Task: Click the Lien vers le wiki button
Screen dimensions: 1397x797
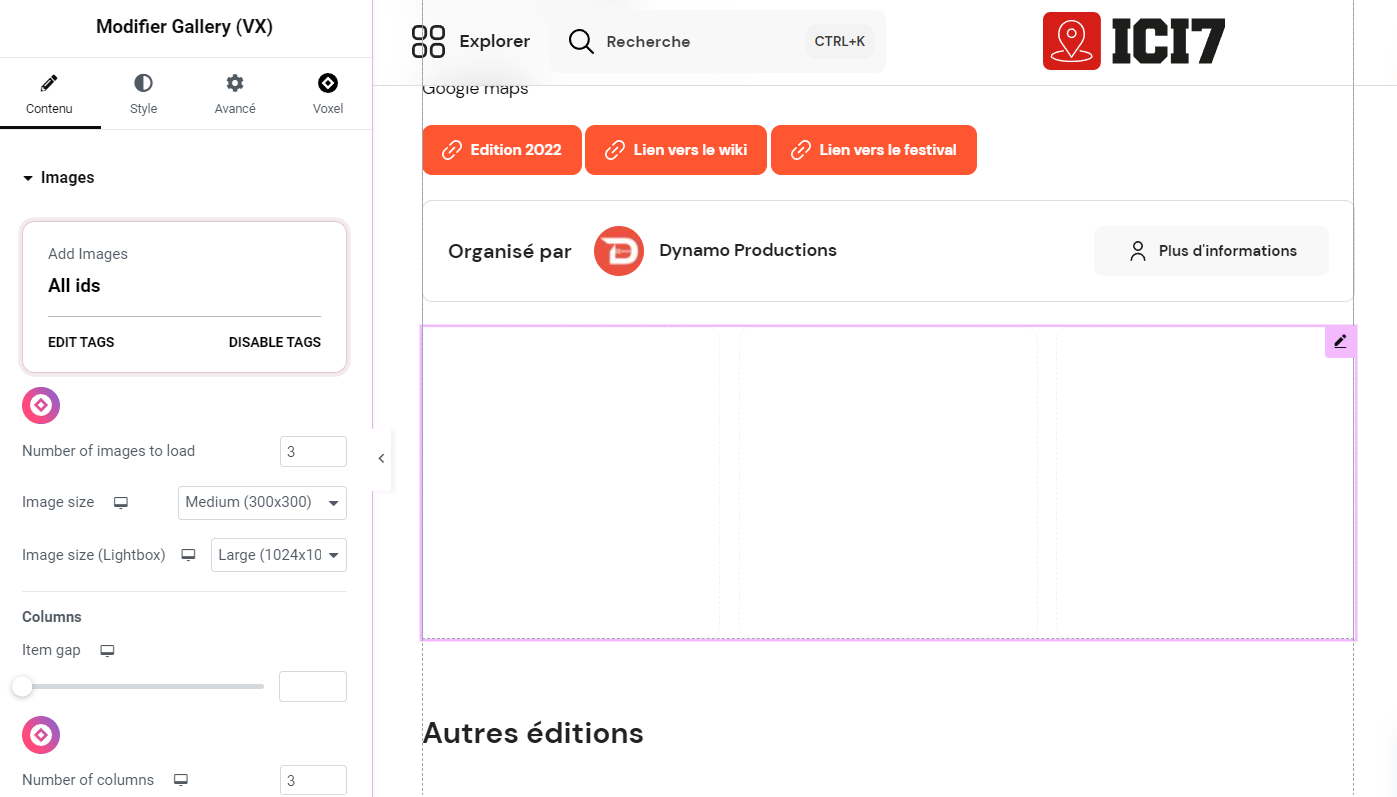Action: coord(675,150)
